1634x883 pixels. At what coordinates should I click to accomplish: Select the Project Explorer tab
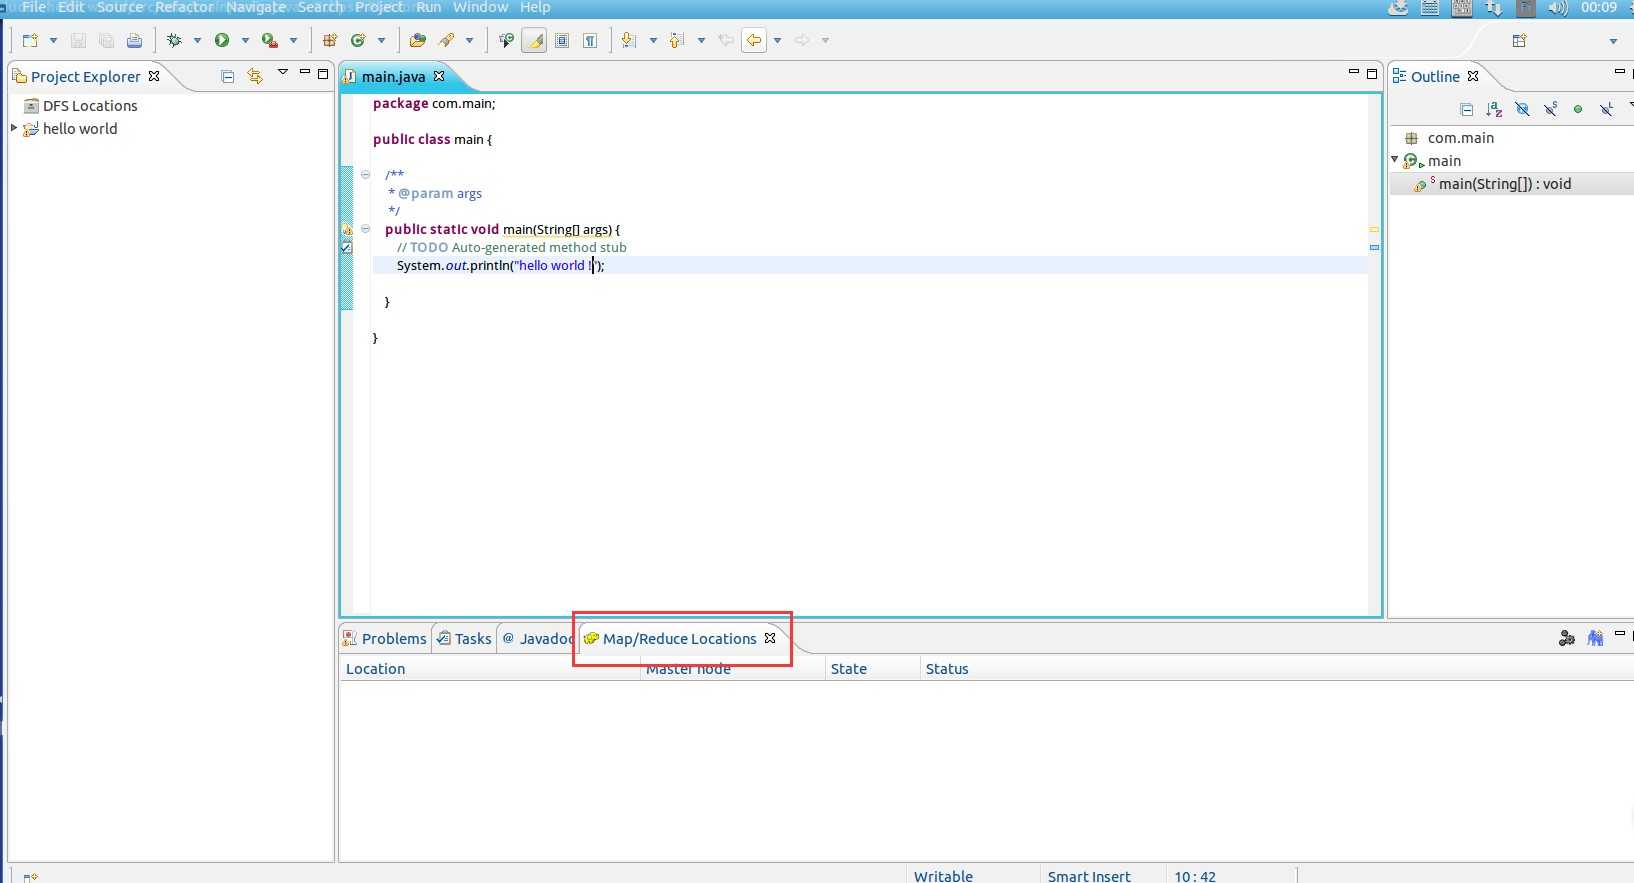pos(85,76)
